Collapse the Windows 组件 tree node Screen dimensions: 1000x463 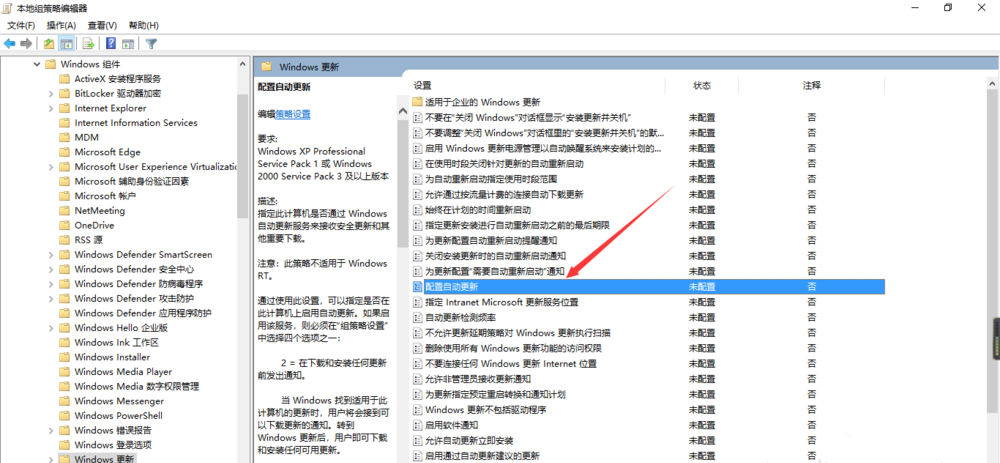pyautogui.click(x=36, y=64)
